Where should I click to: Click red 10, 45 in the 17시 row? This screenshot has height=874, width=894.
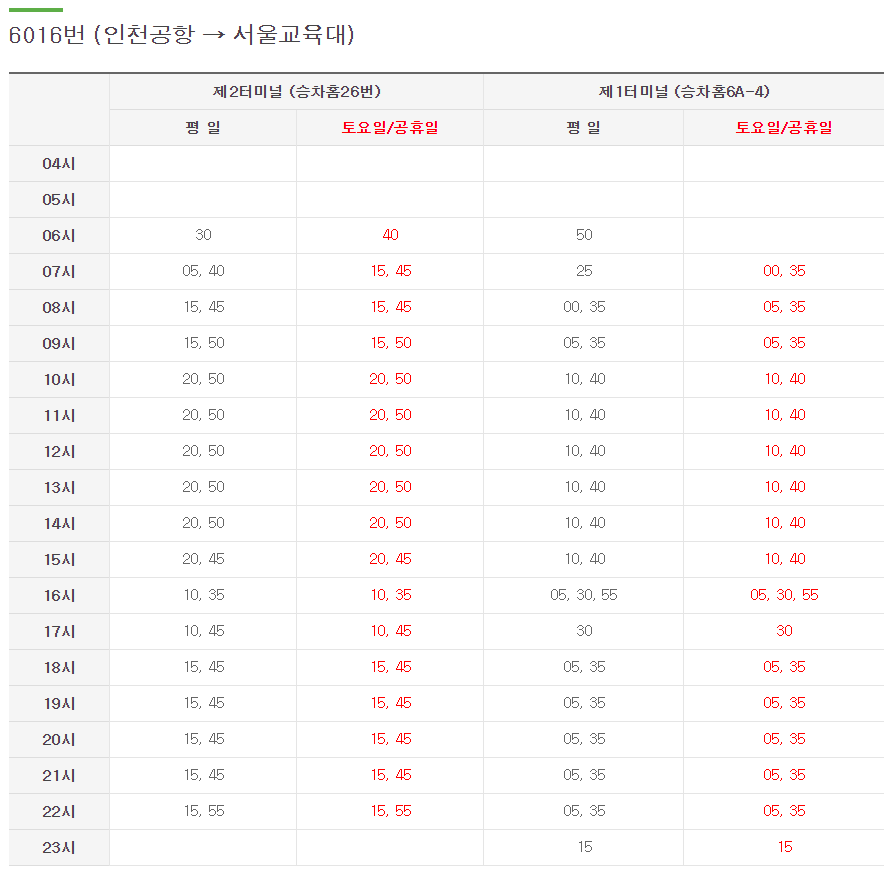click(x=391, y=631)
